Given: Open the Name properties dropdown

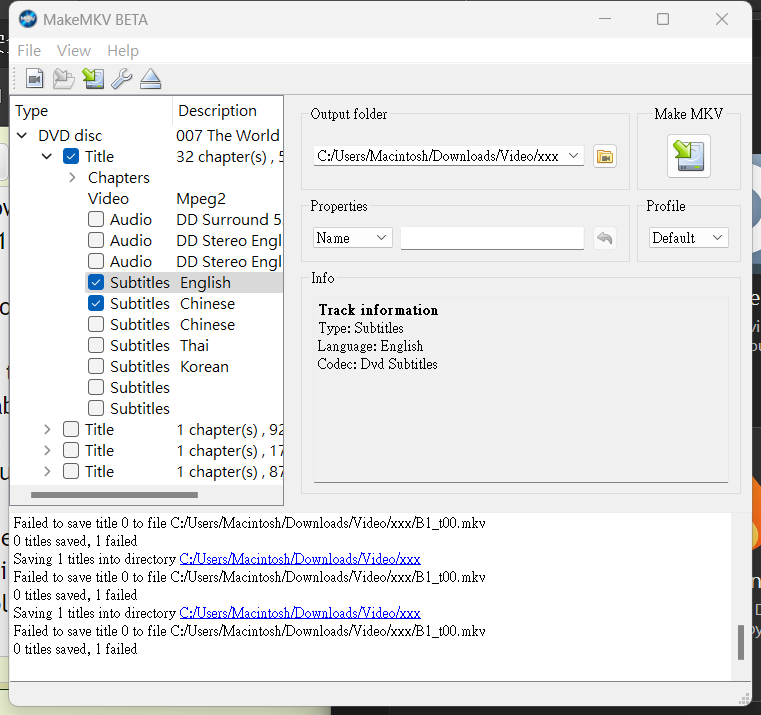Looking at the screenshot, I should pyautogui.click(x=352, y=238).
